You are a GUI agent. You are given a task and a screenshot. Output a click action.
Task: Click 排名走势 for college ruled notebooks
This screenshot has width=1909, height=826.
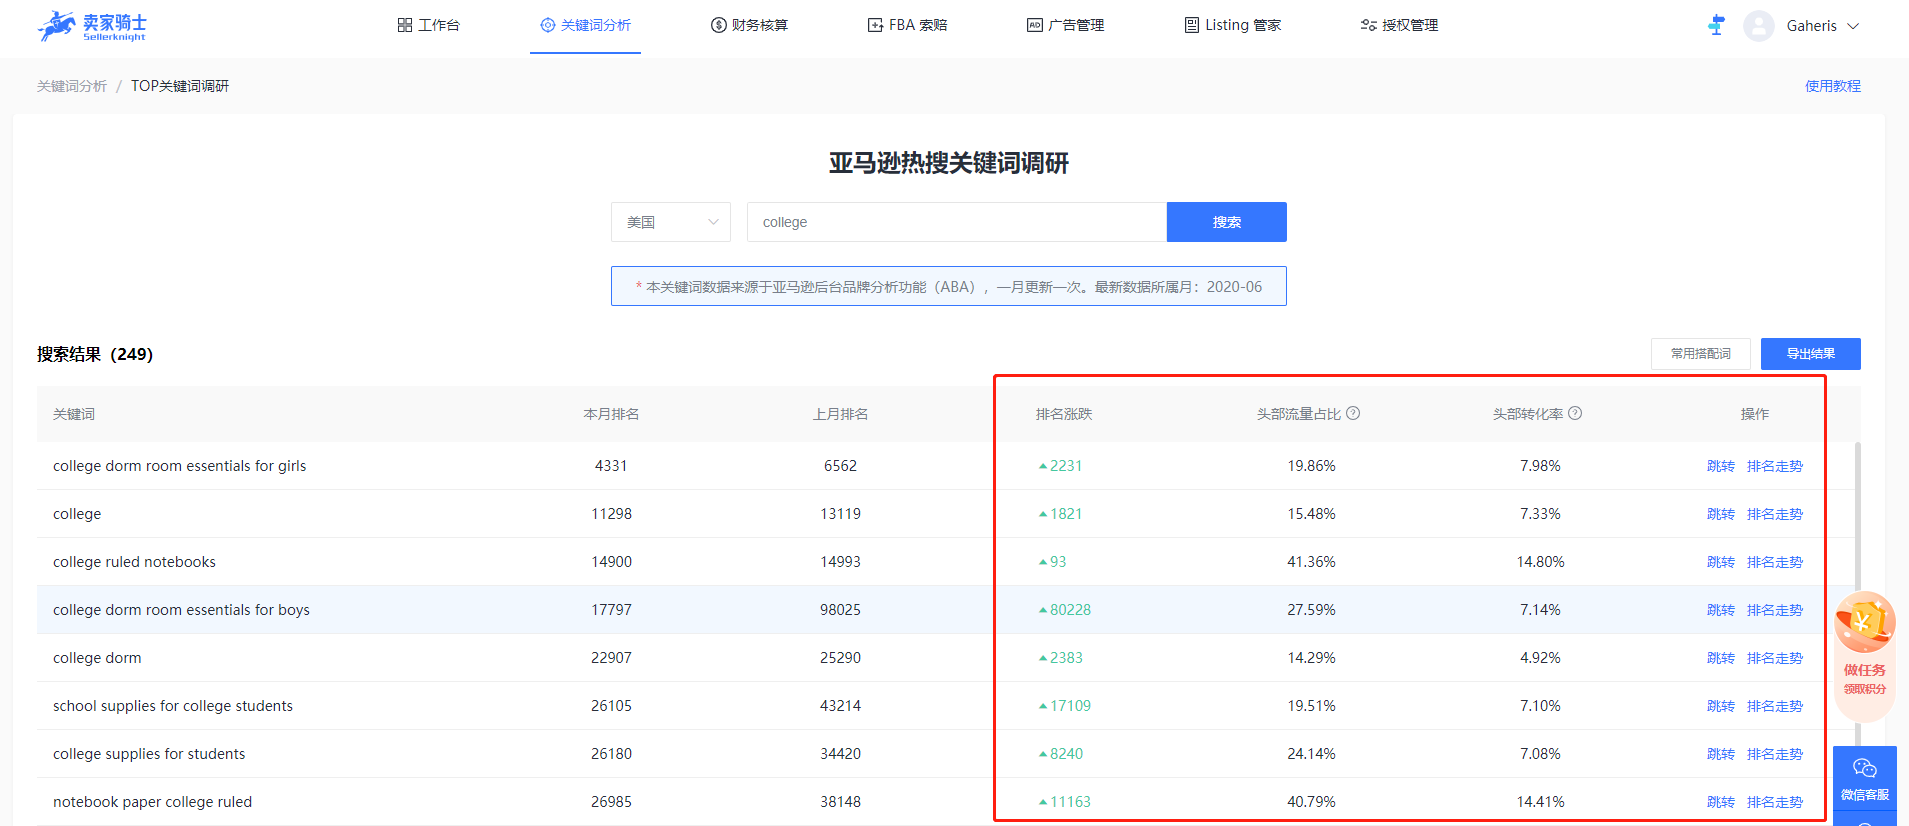(x=1774, y=562)
